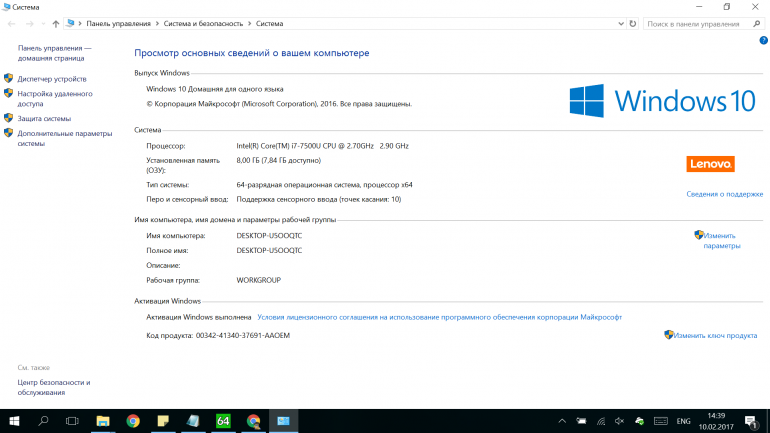This screenshot has height=433, width=770.
Task: Click battery icon in the system tray
Action: 581,421
